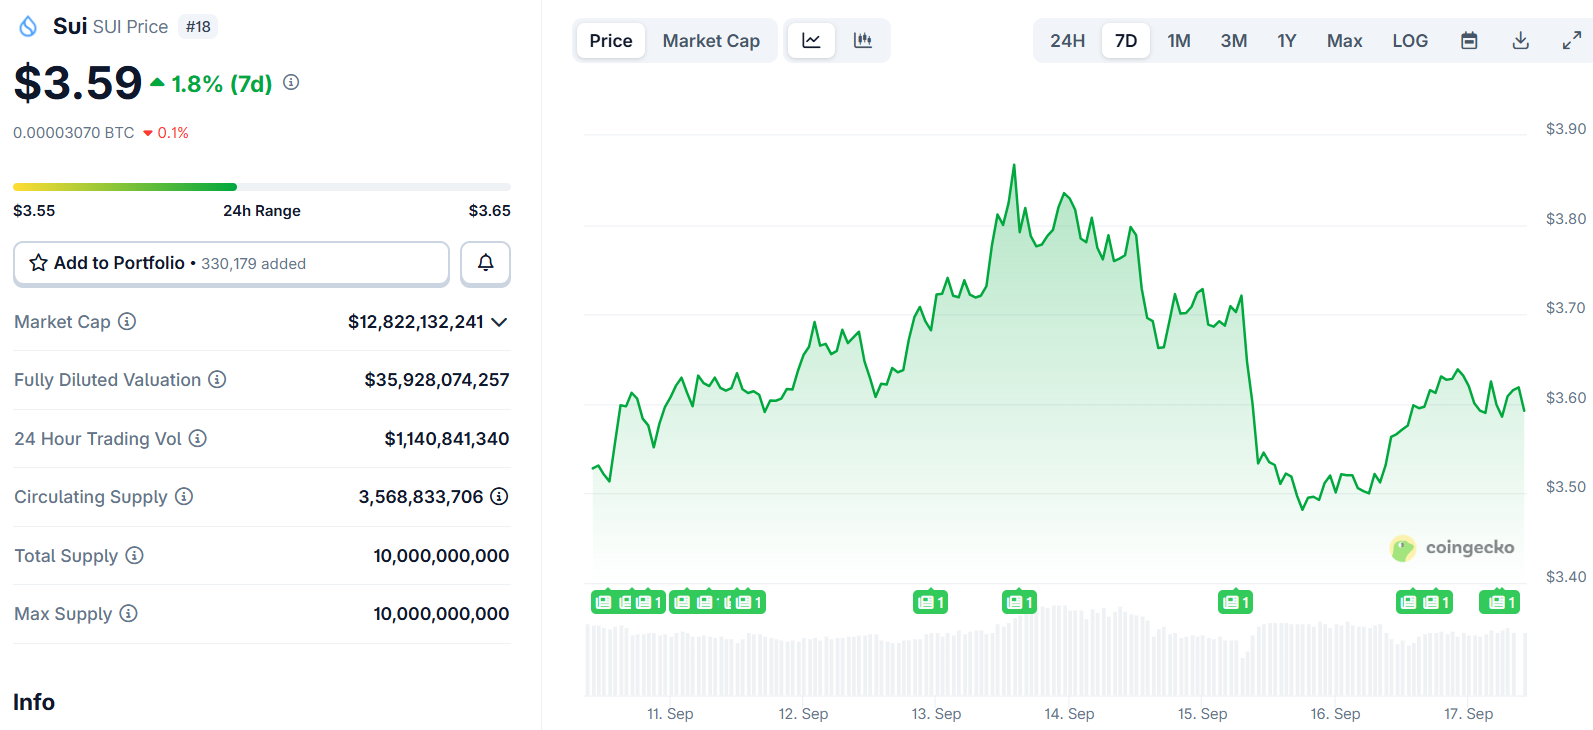Viewport: 1593px width, 730px height.
Task: Switch chart range to Max
Action: click(x=1345, y=41)
